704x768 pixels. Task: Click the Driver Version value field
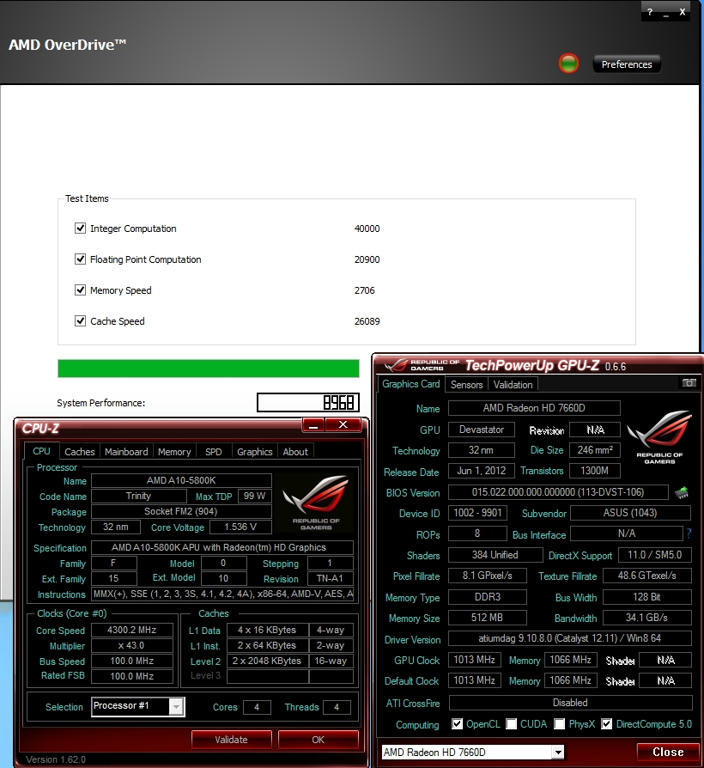(570, 639)
